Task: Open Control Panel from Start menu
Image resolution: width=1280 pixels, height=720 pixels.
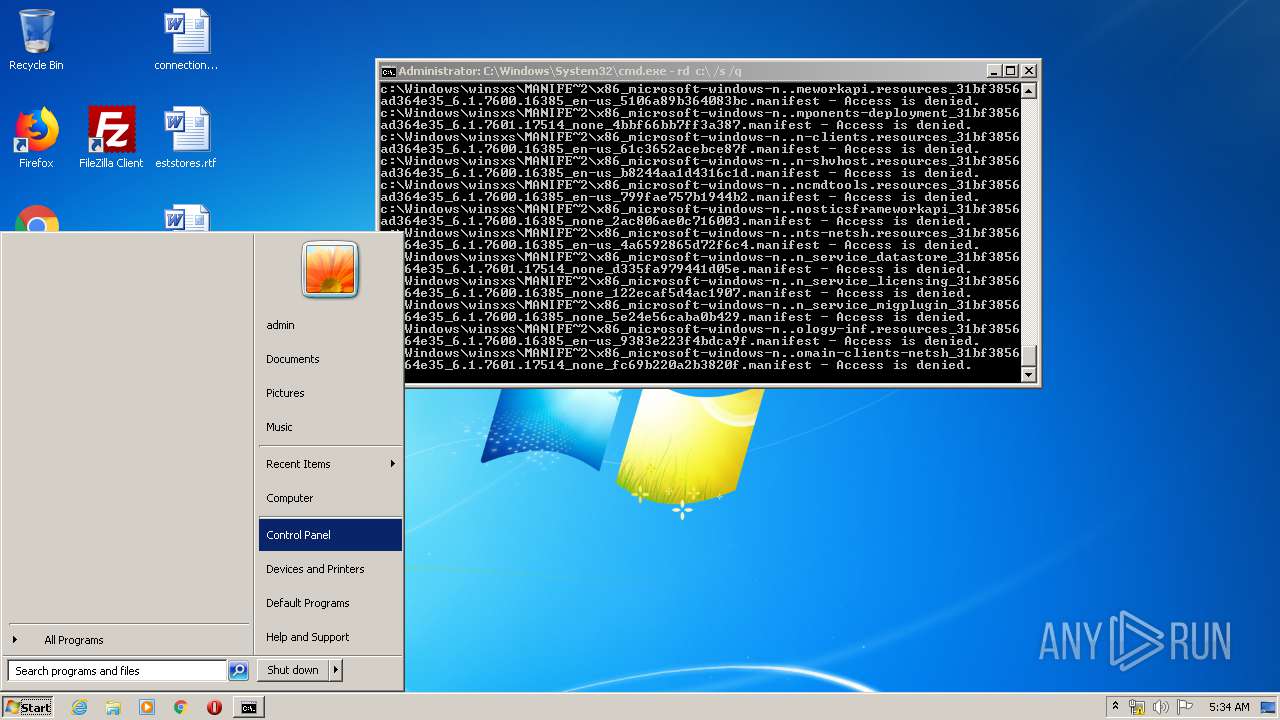Action: click(330, 535)
